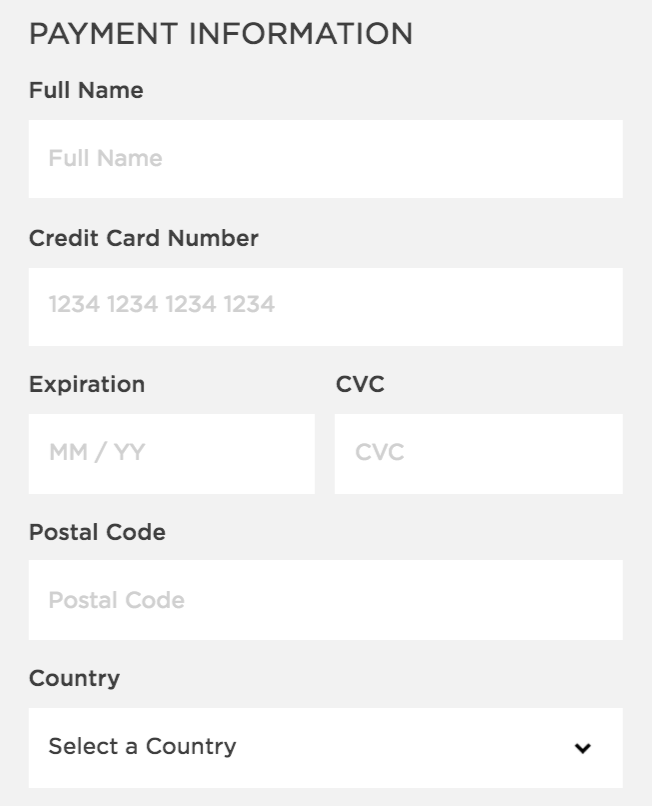The image size is (652, 806).
Task: Click the gray 'Postal Code' placeholder text
Action: tap(116, 601)
